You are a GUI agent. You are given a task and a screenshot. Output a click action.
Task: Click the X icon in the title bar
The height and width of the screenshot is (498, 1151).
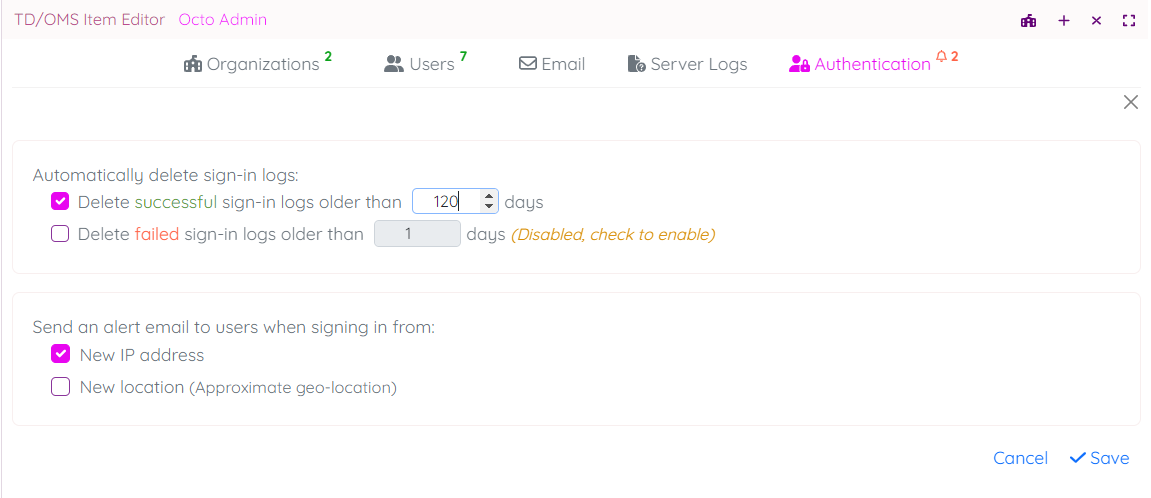(1096, 20)
